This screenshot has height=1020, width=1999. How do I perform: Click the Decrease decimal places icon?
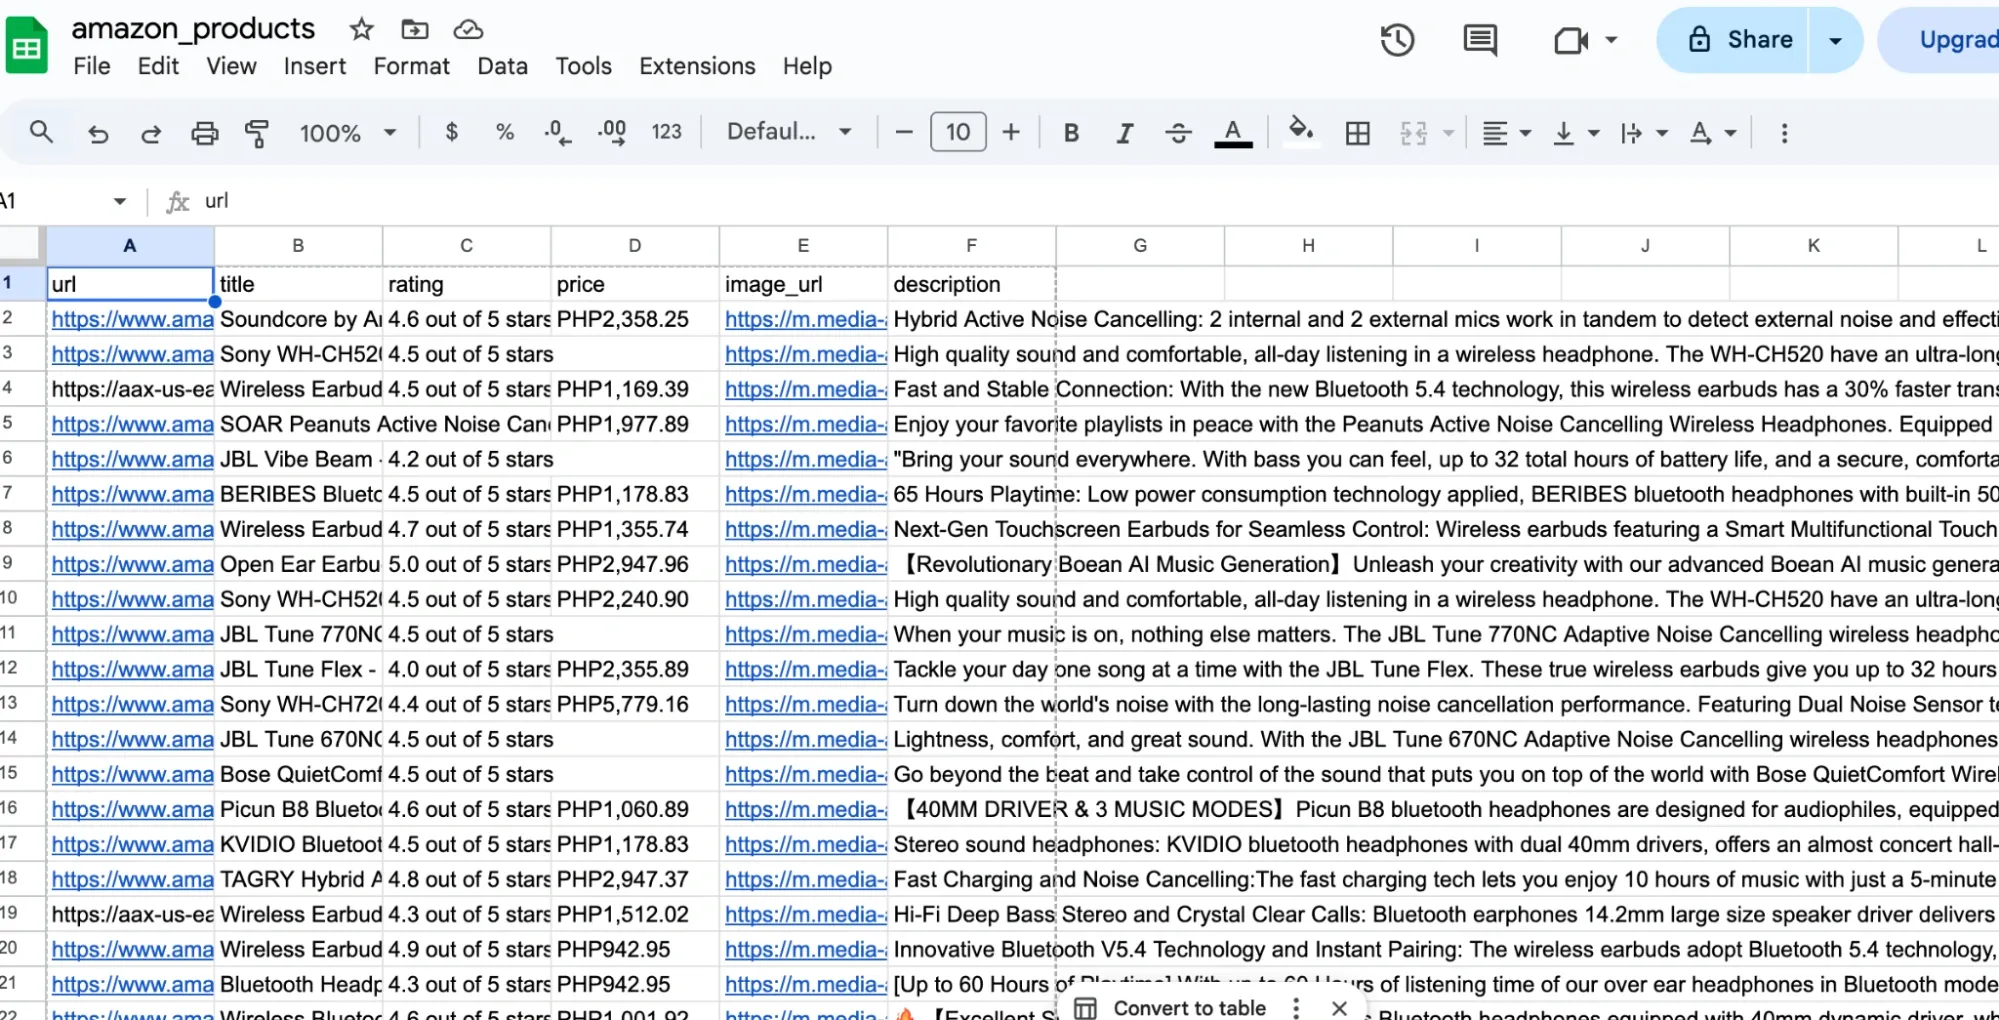(557, 131)
